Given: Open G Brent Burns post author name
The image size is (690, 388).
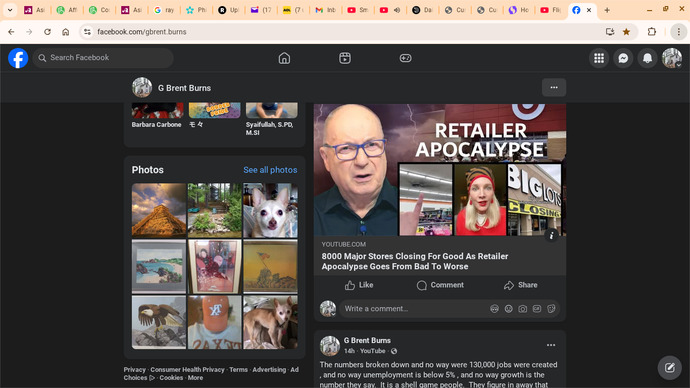Looking at the screenshot, I should point(367,340).
